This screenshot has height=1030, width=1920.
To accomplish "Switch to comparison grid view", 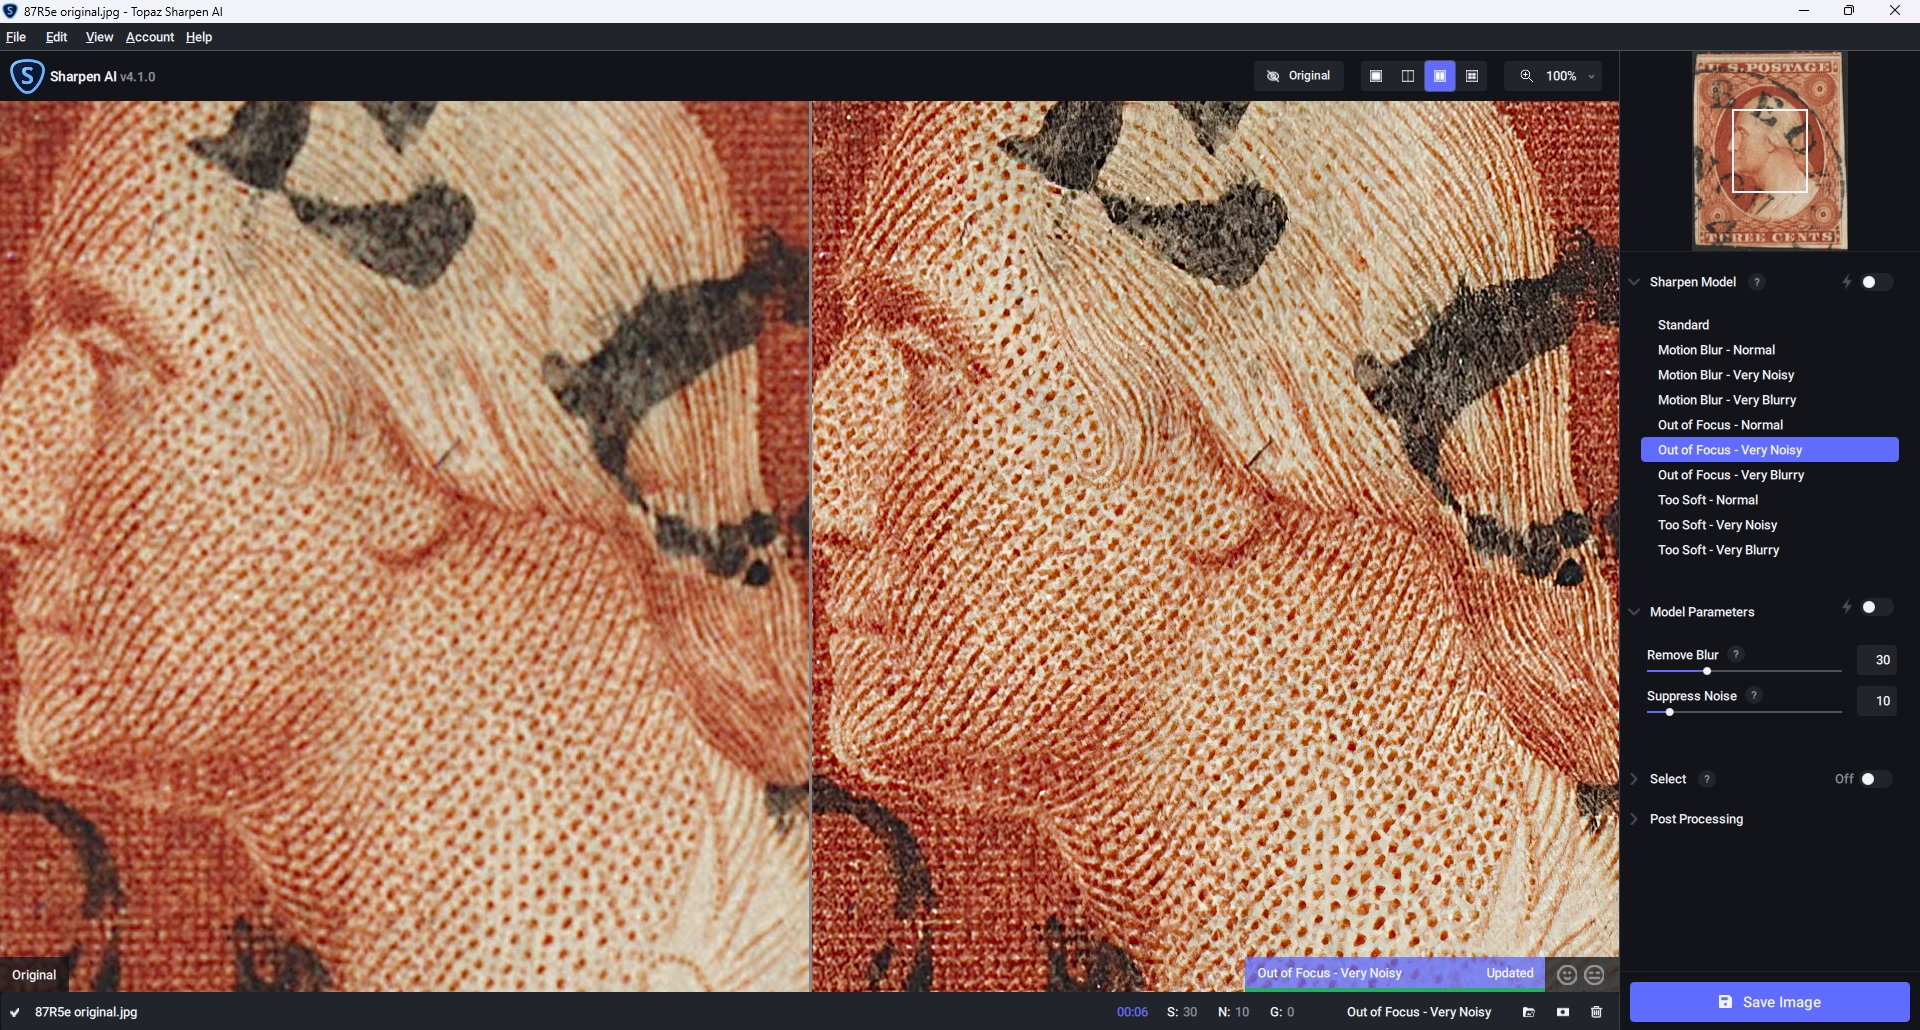I will [1472, 76].
